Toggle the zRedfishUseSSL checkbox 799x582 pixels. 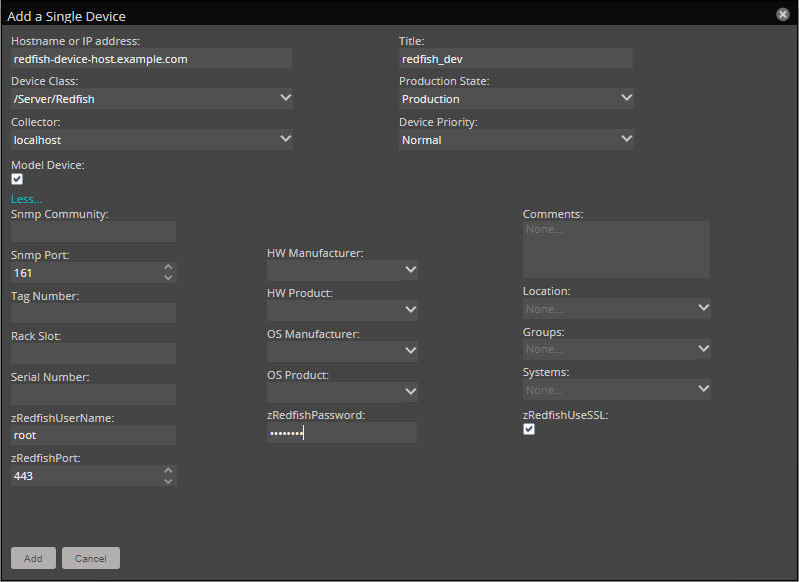(529, 429)
